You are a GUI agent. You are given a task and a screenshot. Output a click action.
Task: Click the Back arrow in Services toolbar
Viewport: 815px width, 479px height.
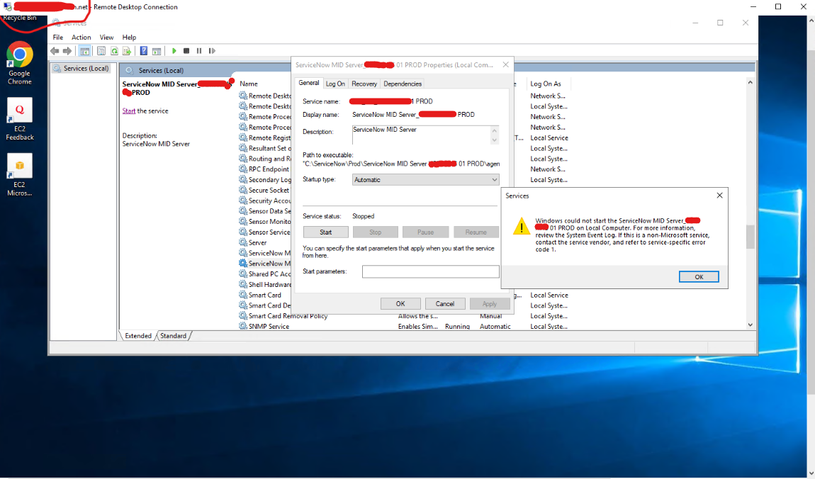(56, 51)
